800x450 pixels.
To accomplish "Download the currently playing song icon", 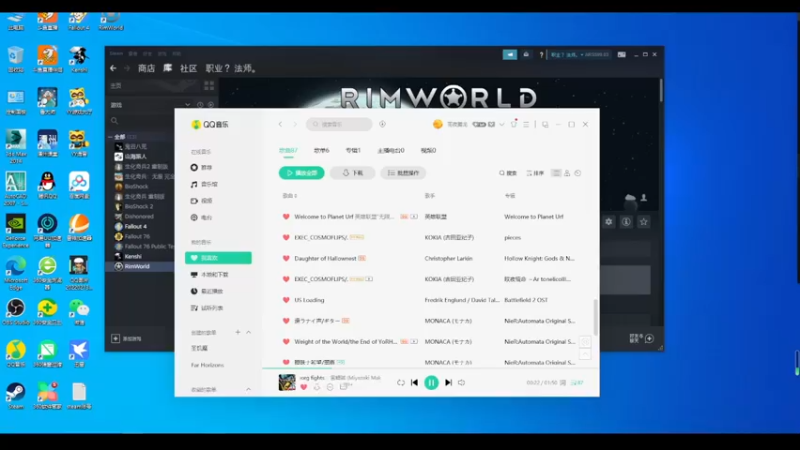I will point(316,387).
